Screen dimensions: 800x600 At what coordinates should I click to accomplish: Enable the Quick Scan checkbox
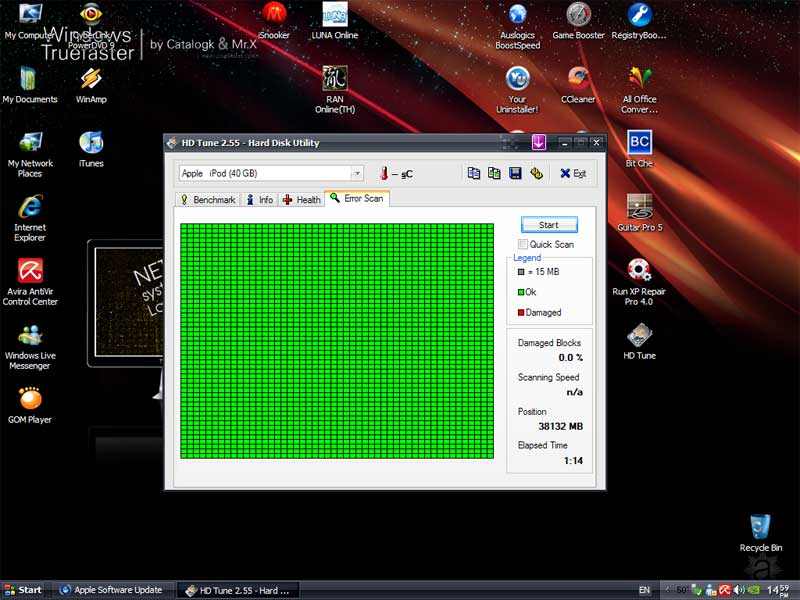coord(523,244)
